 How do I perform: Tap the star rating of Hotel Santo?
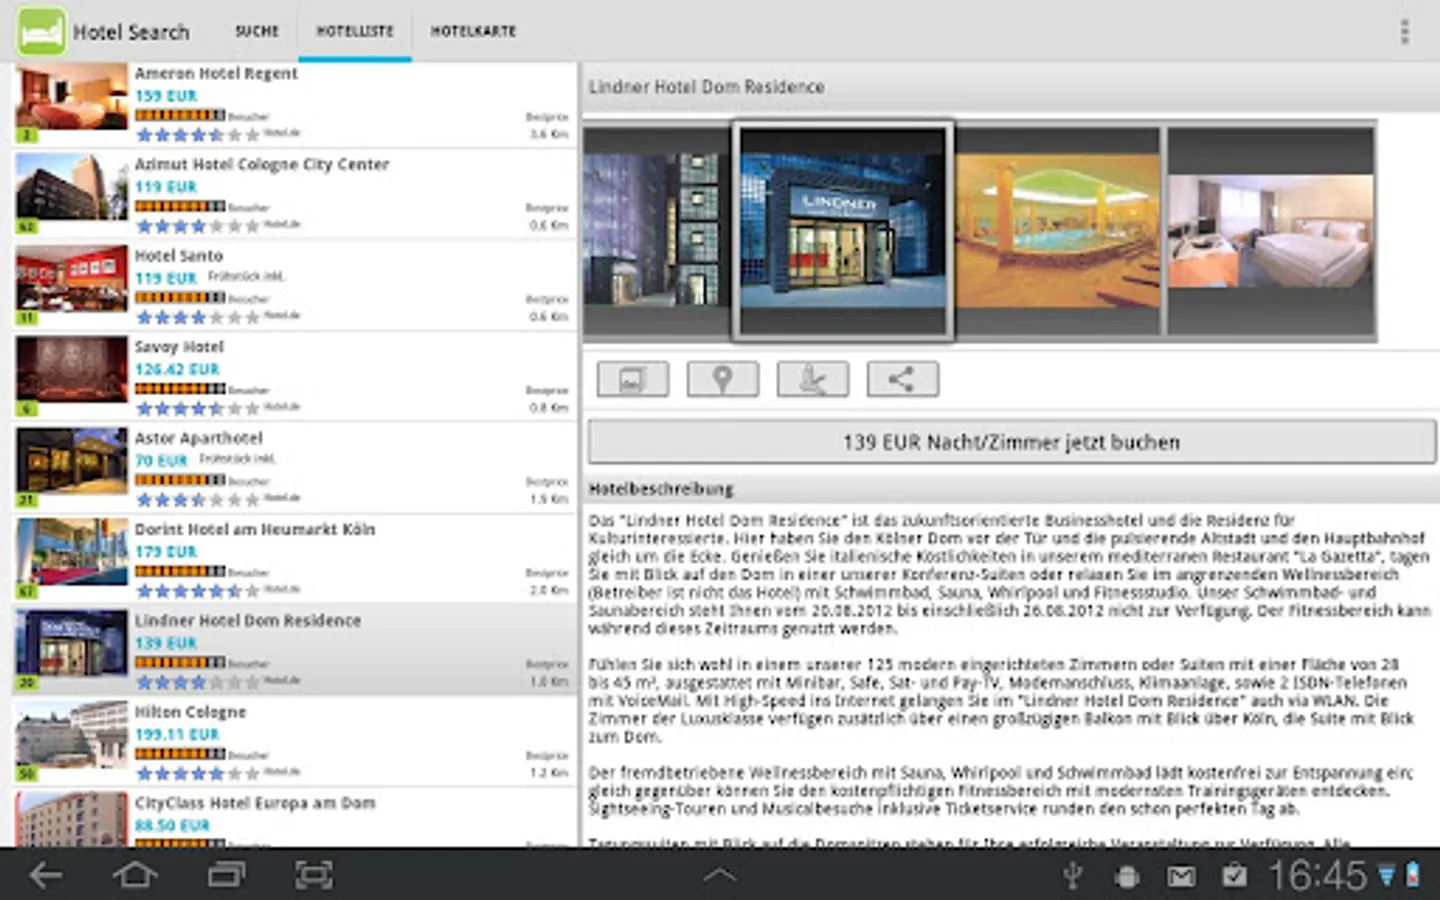197,317
